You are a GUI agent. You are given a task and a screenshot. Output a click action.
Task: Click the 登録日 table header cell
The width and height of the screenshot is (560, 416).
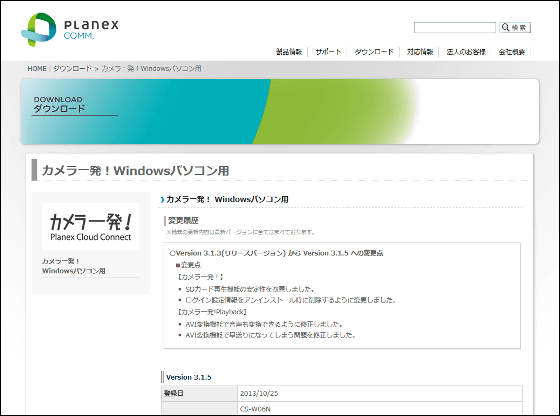199,394
